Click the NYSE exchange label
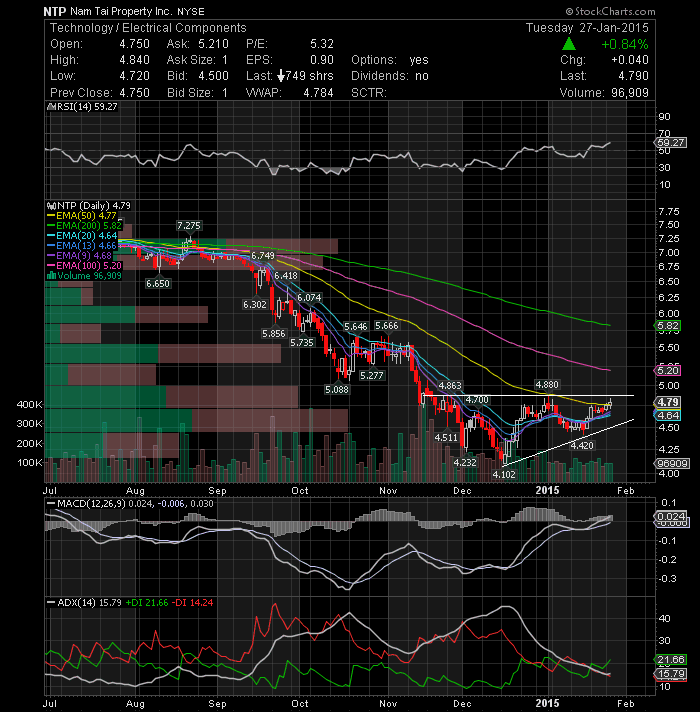This screenshot has height=712, width=700. (191, 11)
